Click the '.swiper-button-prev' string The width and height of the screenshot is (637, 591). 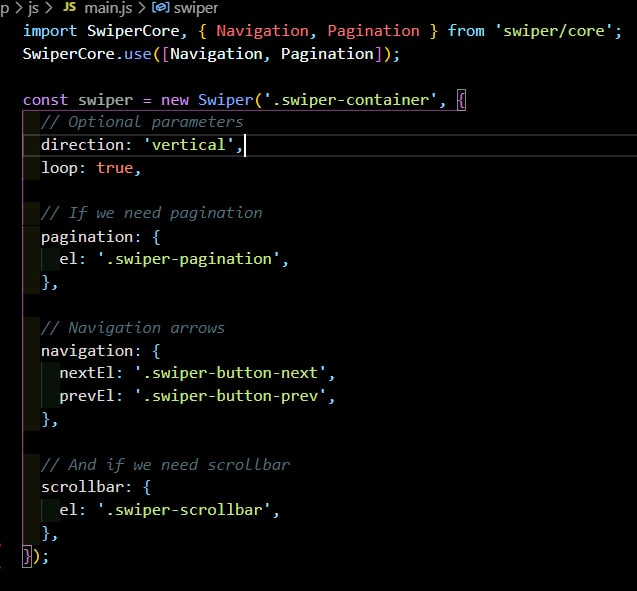pos(230,396)
